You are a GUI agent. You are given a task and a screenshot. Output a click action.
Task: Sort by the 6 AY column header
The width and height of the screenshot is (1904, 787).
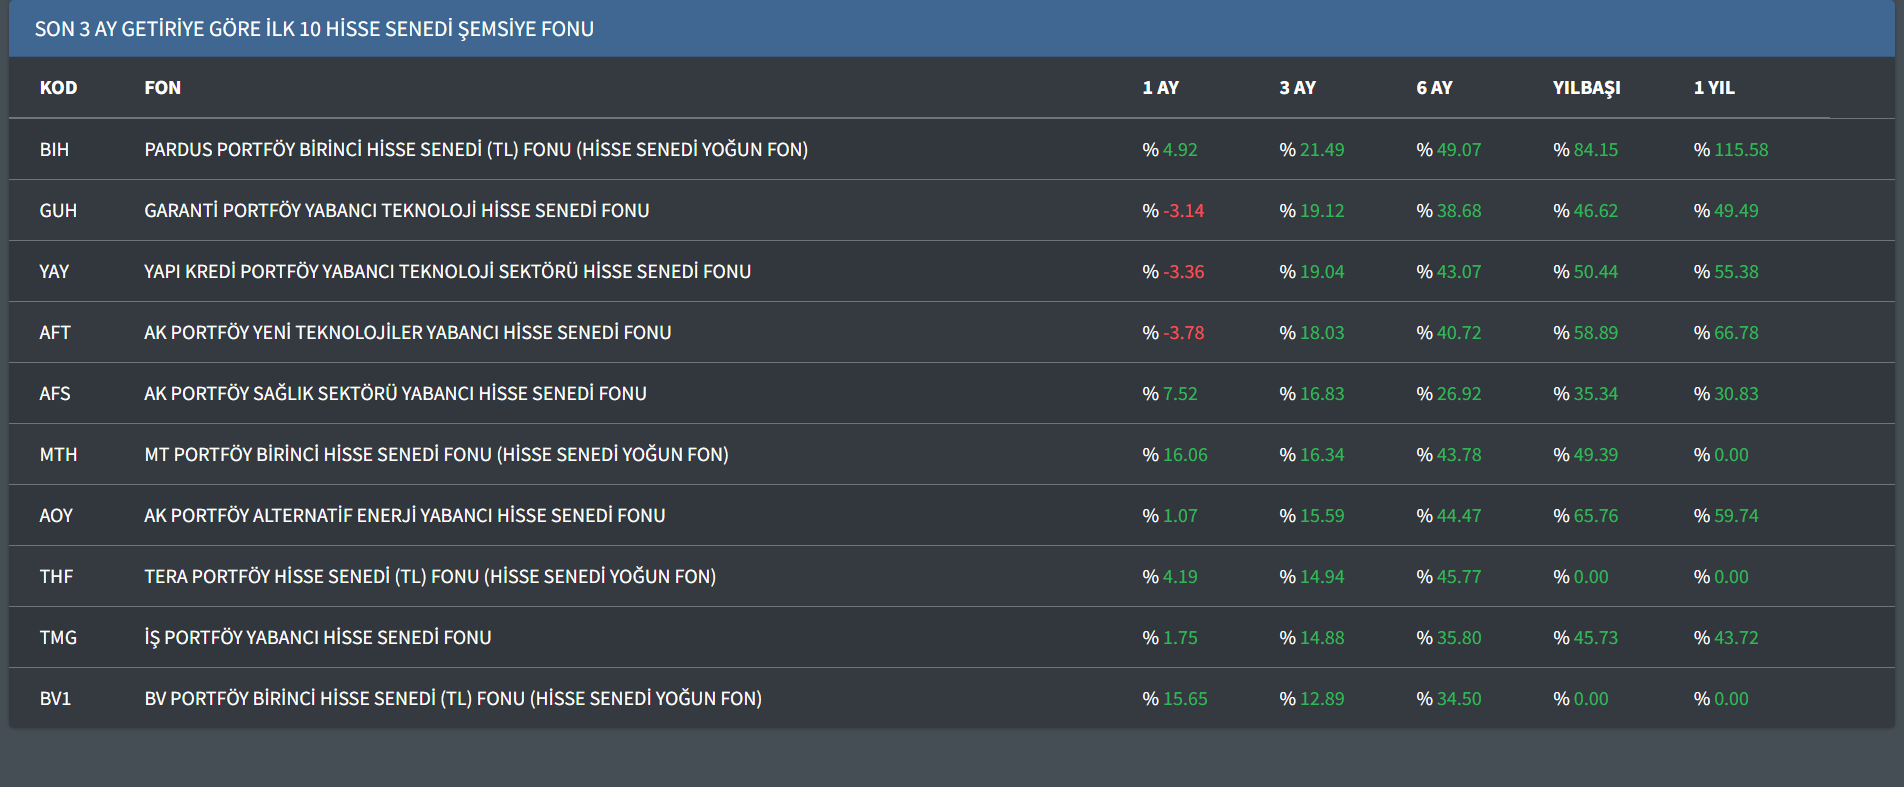click(x=1434, y=88)
